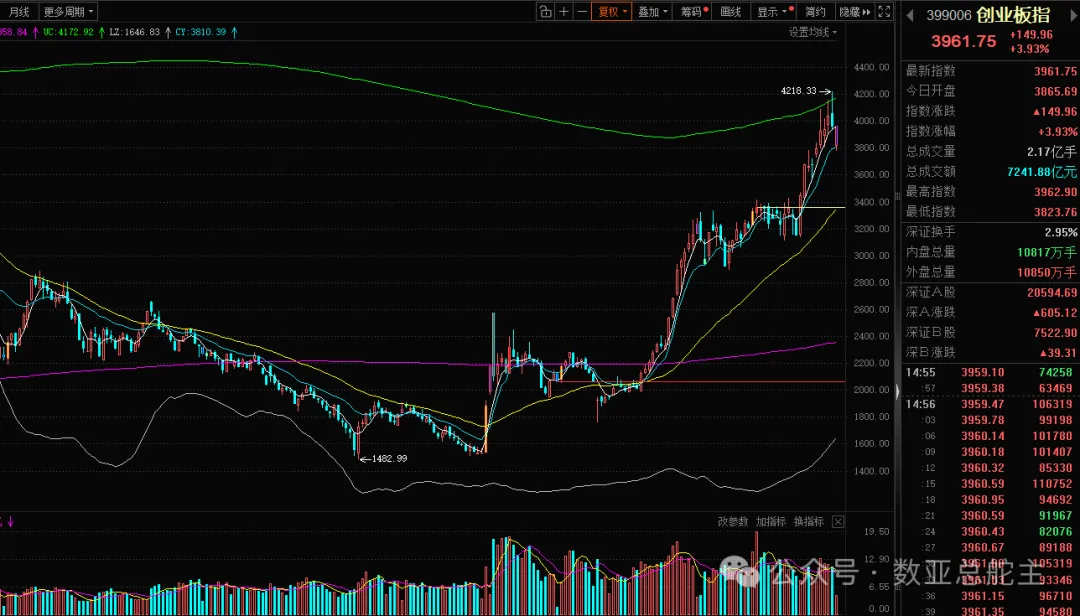Go to previous index with left arrow
The height and width of the screenshot is (616, 1080).
[x=910, y=15]
